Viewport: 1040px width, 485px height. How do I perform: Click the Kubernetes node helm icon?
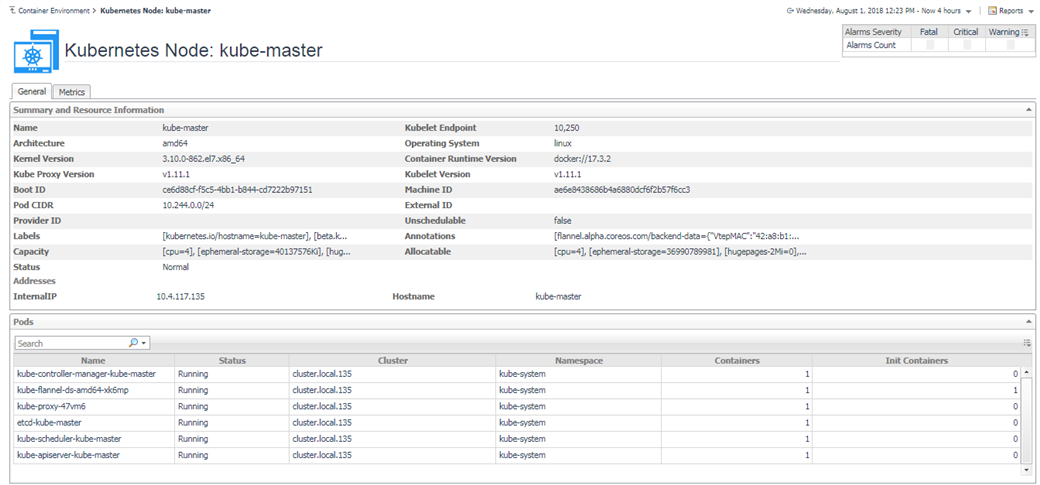(x=36, y=51)
